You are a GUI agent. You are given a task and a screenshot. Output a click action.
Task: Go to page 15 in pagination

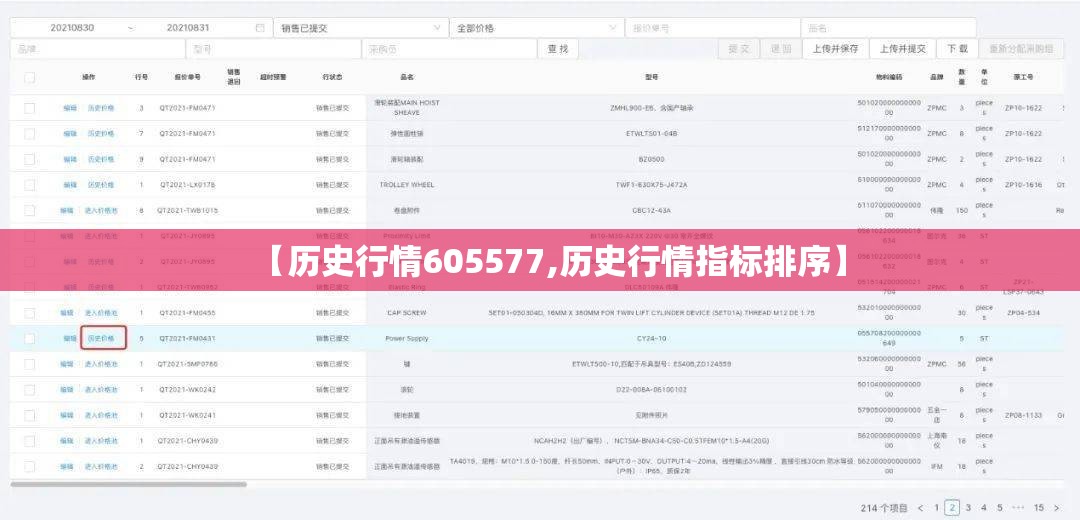(1039, 508)
